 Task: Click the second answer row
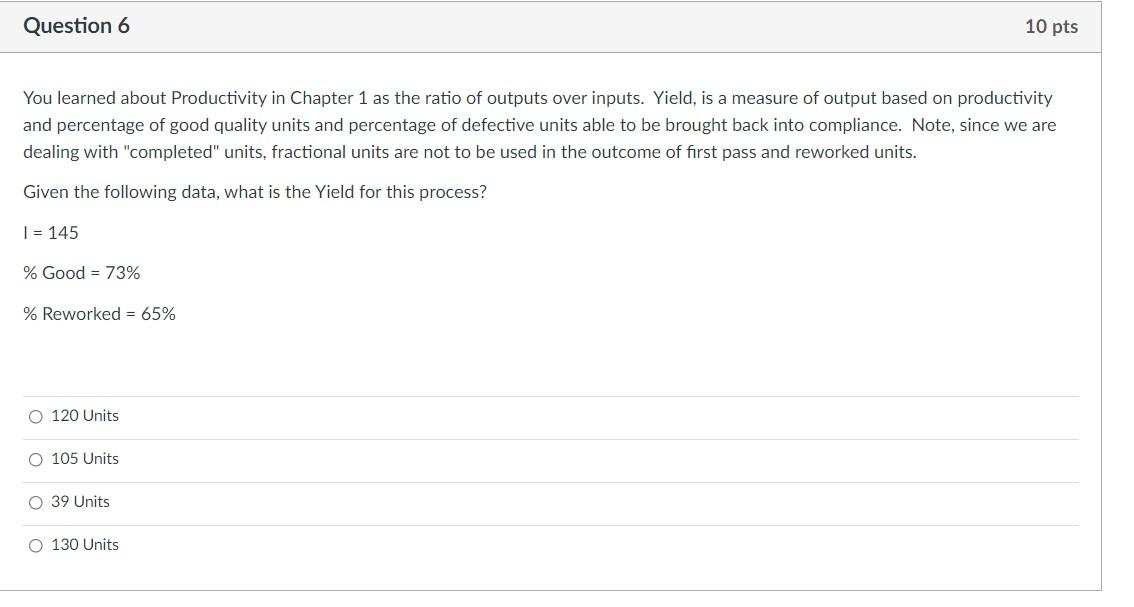[550, 458]
